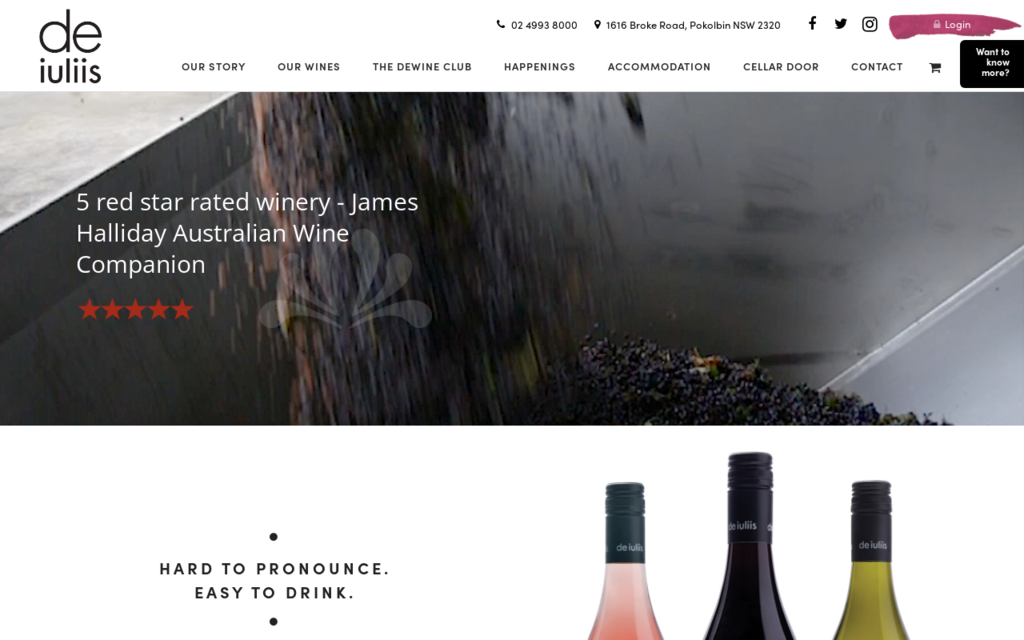The height and width of the screenshot is (640, 1024).
Task: Click the de iuliis logo
Action: pos(70,46)
